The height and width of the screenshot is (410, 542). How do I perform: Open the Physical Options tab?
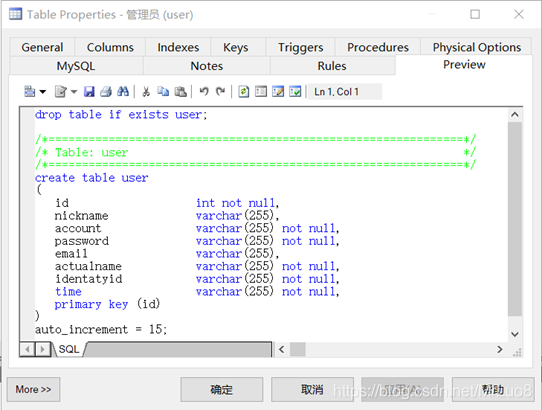pos(476,47)
